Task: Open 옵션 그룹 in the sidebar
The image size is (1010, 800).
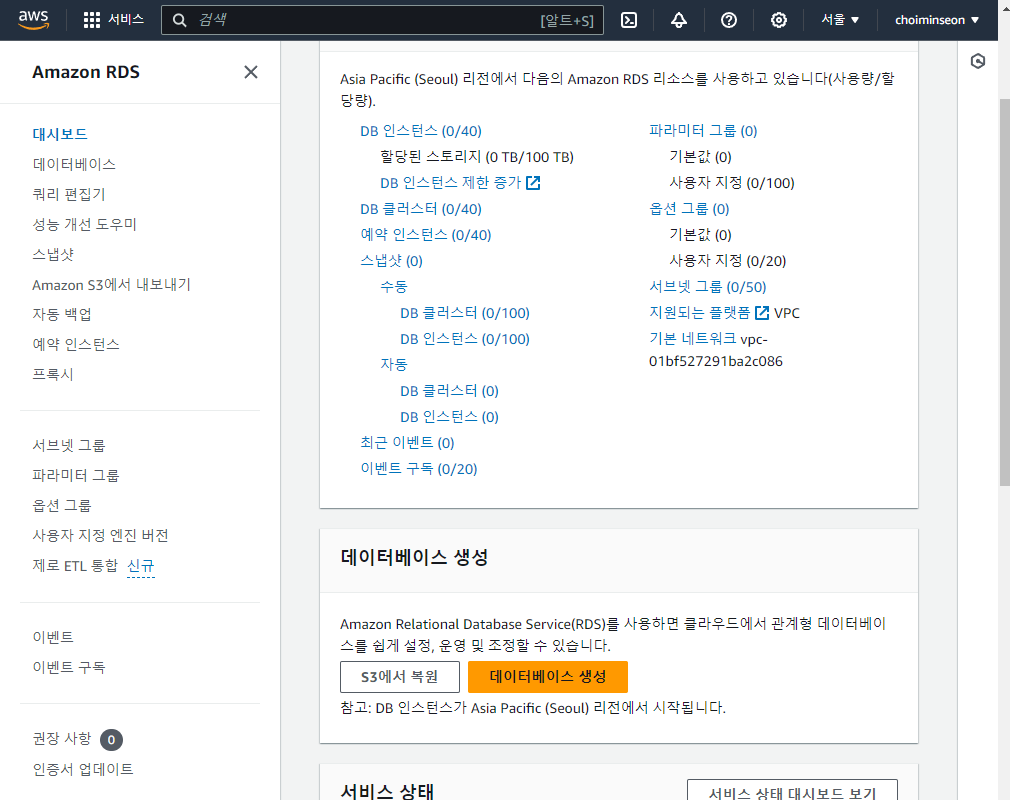Action: (62, 506)
